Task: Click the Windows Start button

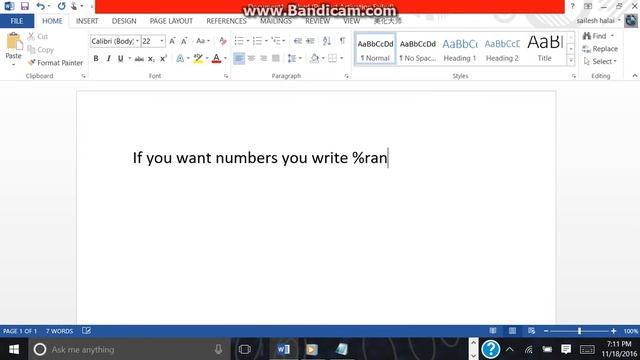Action: click(14, 349)
